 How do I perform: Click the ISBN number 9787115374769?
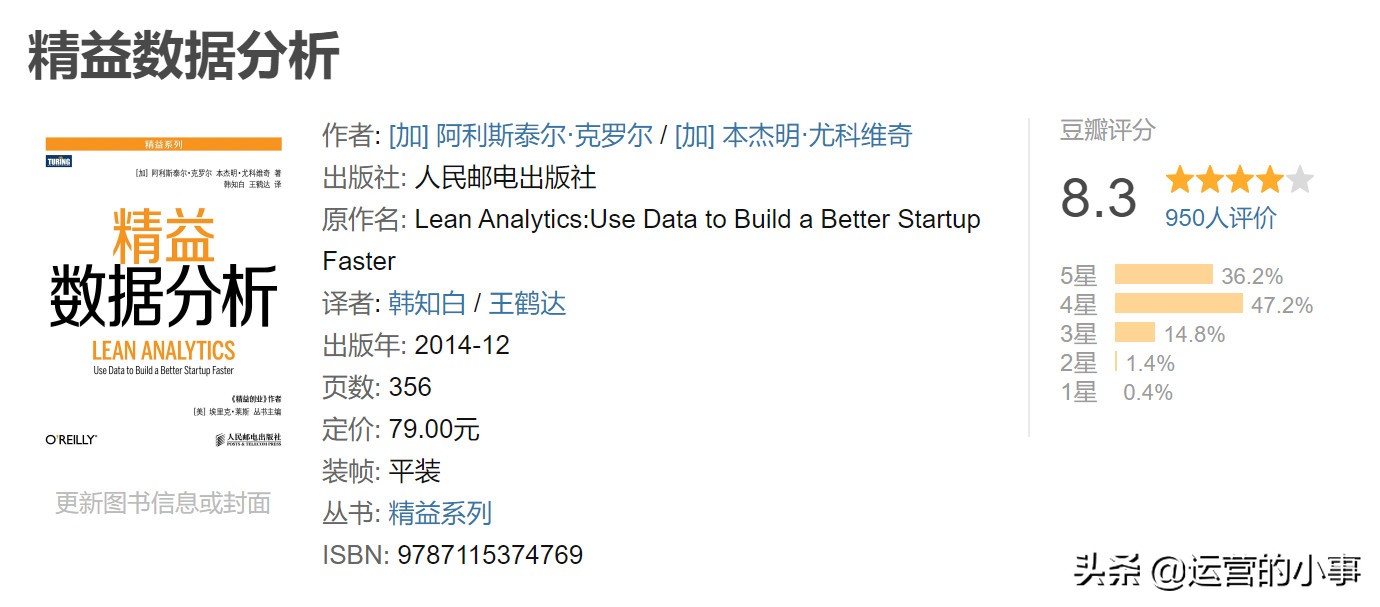click(x=490, y=555)
